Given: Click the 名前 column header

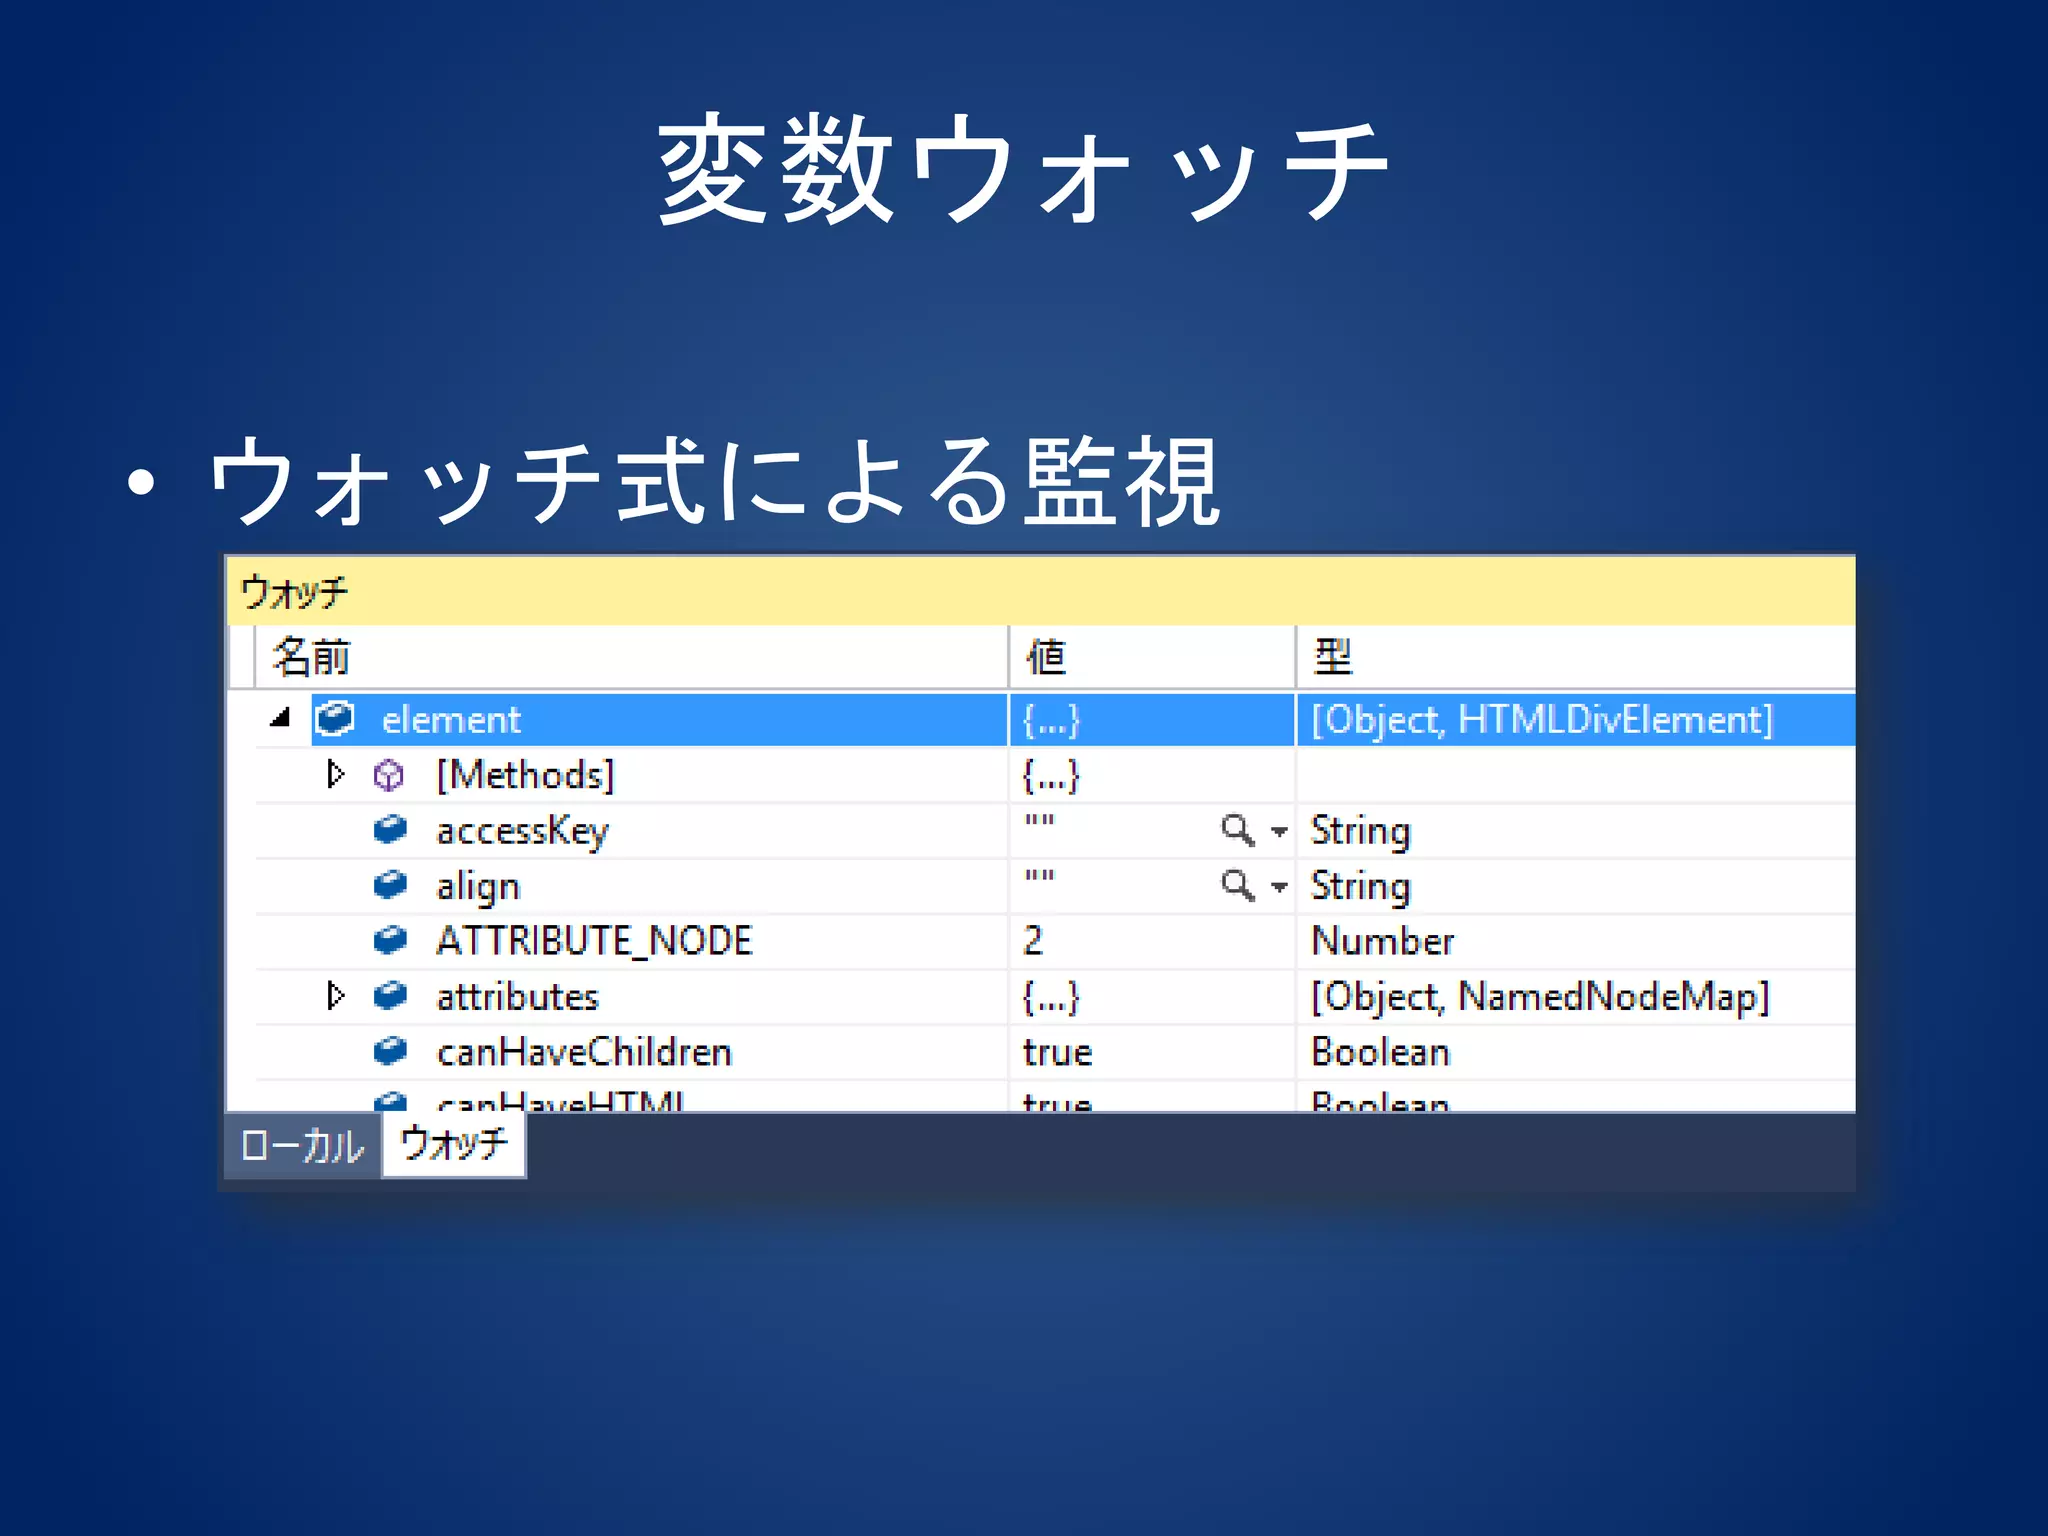Looking at the screenshot, I should tap(631, 658).
